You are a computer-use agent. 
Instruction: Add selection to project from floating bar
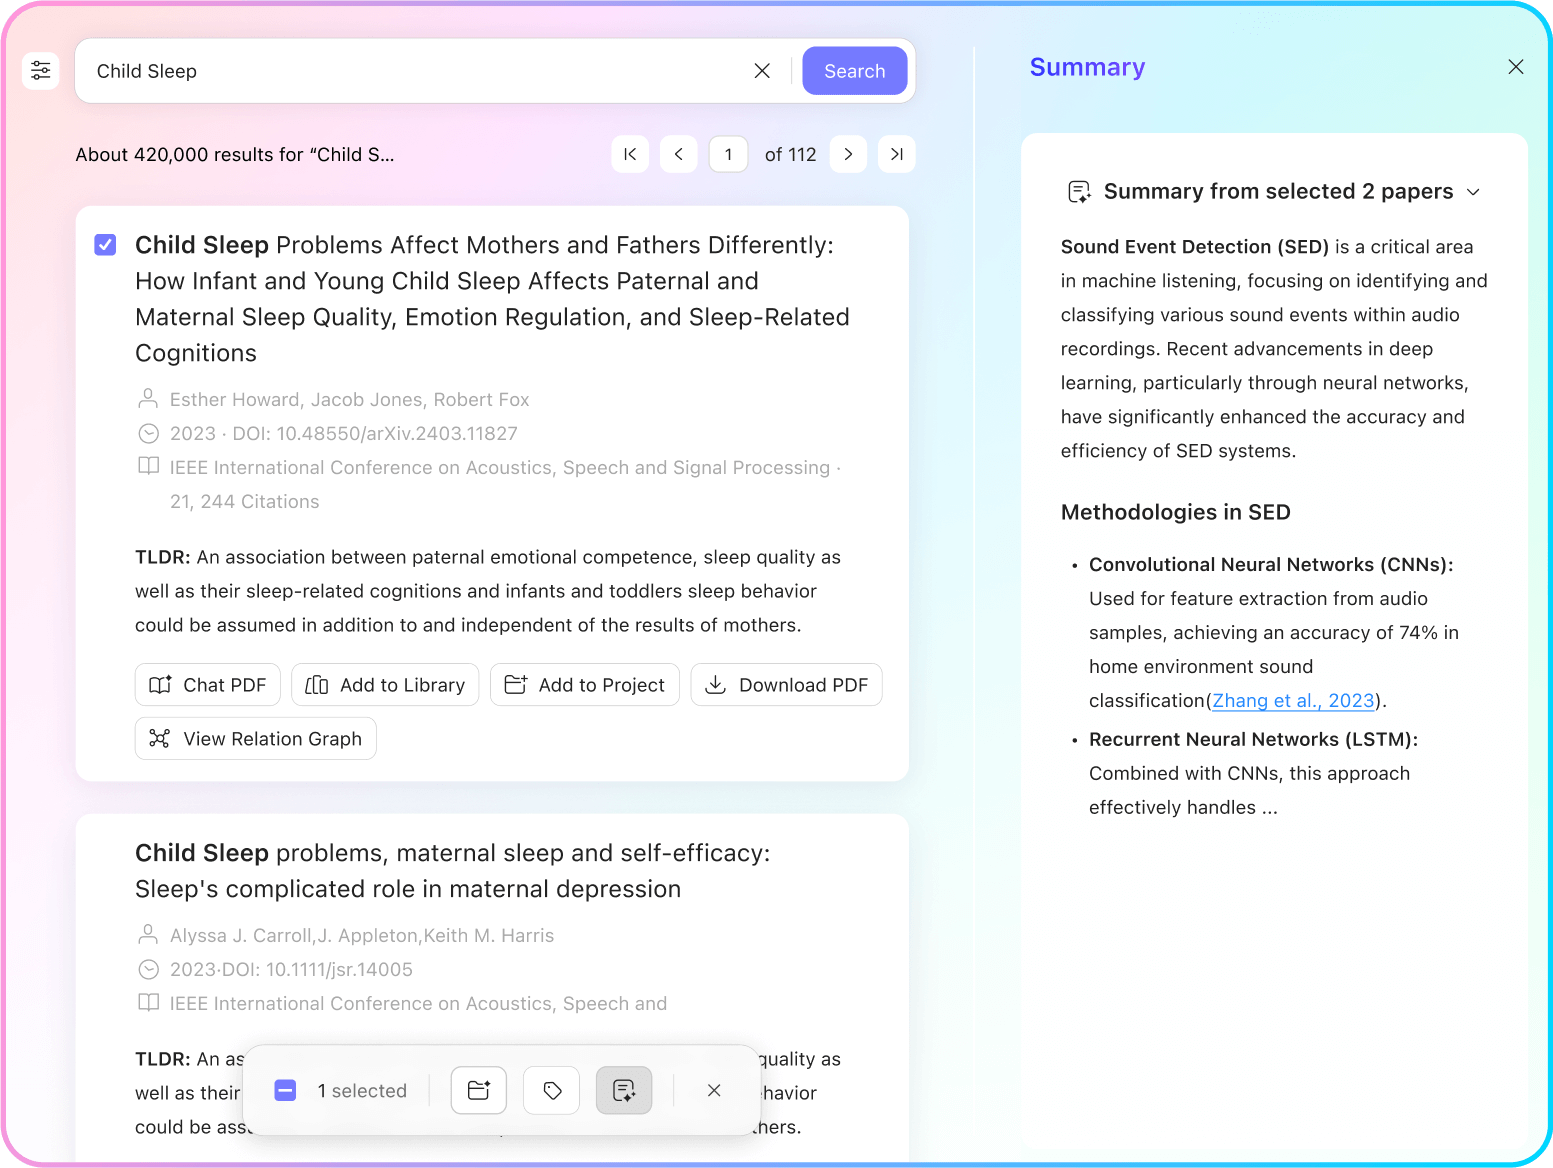point(479,1090)
